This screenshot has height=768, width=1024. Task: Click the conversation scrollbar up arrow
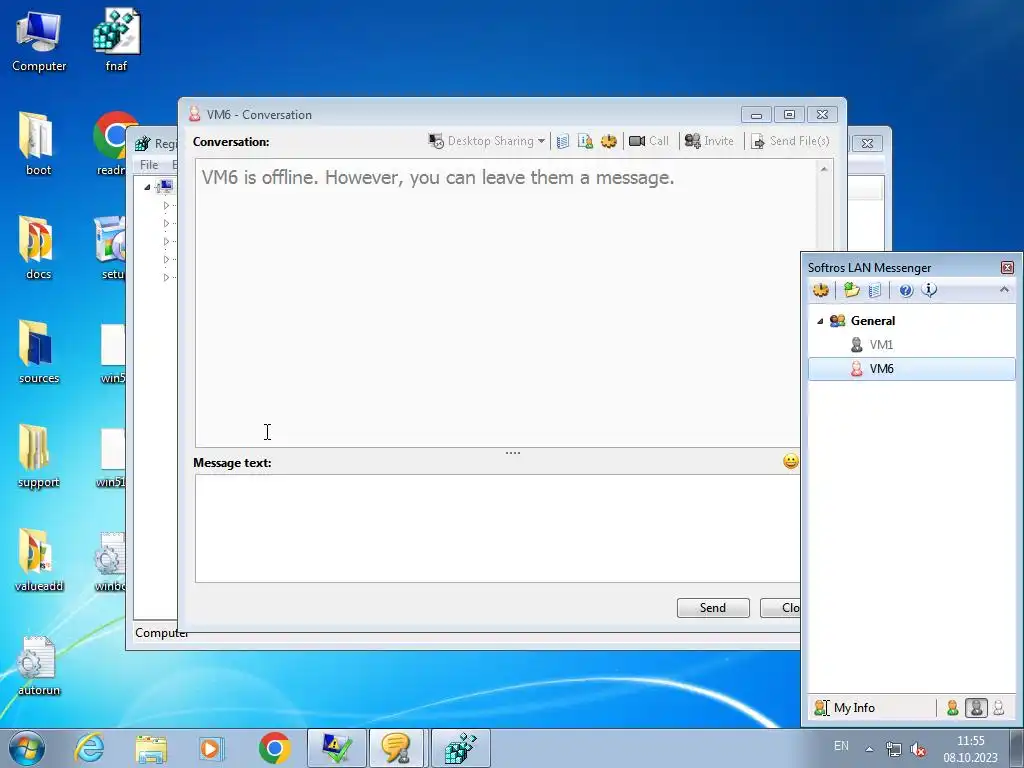(824, 170)
